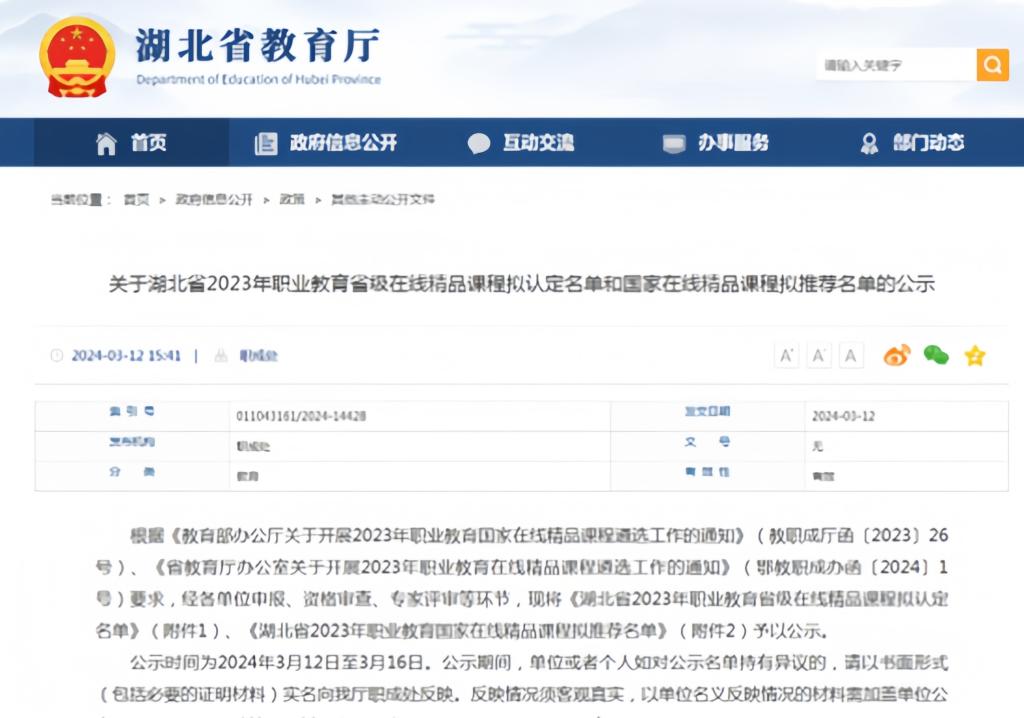Viewport: 1024px width, 718px height.
Task: Click 首页 in the breadcrumb trail
Action: click(x=136, y=200)
